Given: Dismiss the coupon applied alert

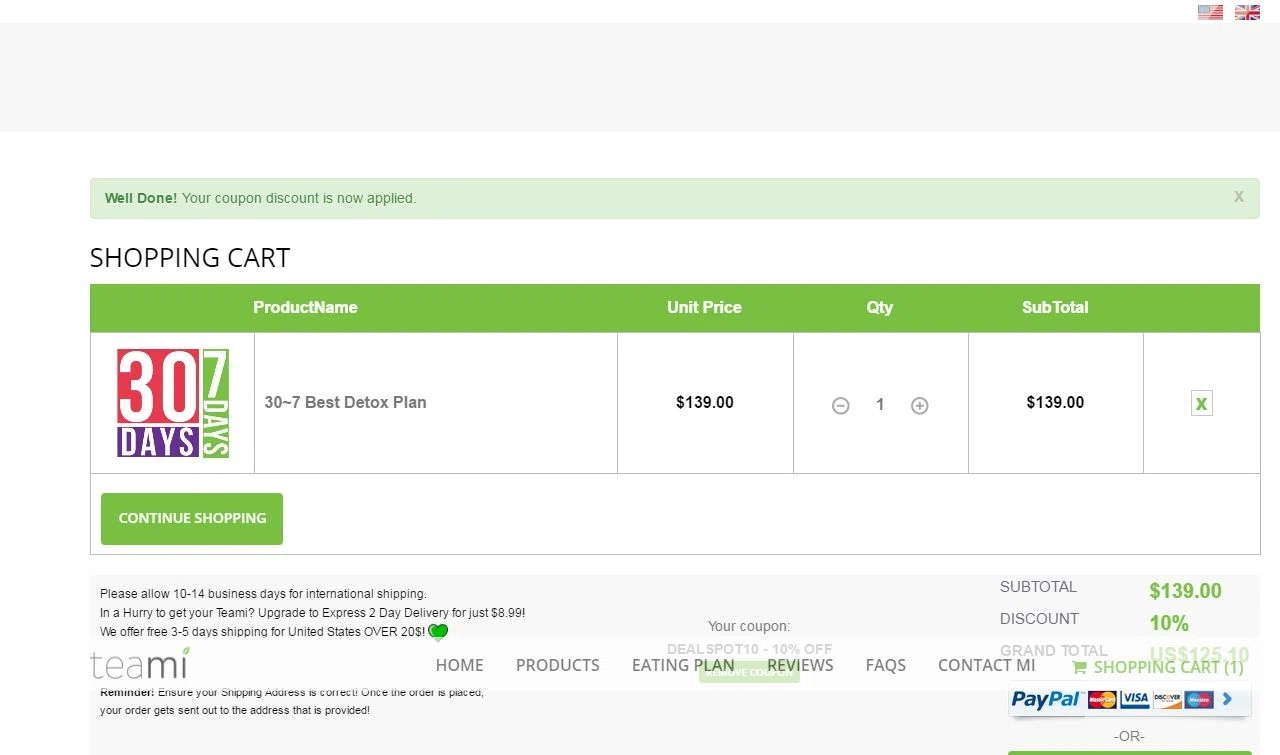Looking at the screenshot, I should click(1238, 197).
